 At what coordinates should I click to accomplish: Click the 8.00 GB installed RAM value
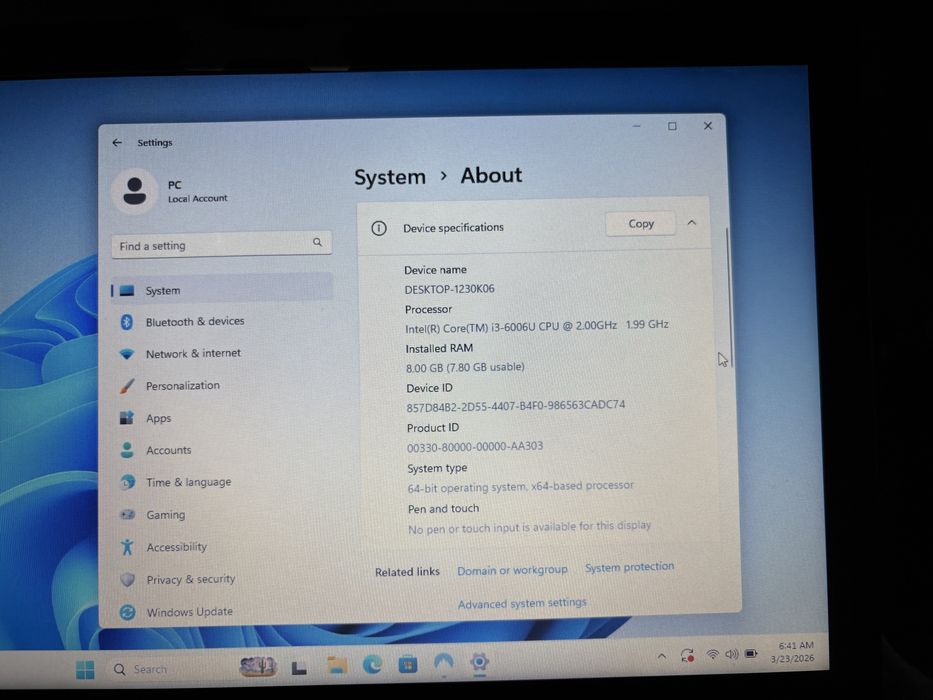[x=465, y=367]
